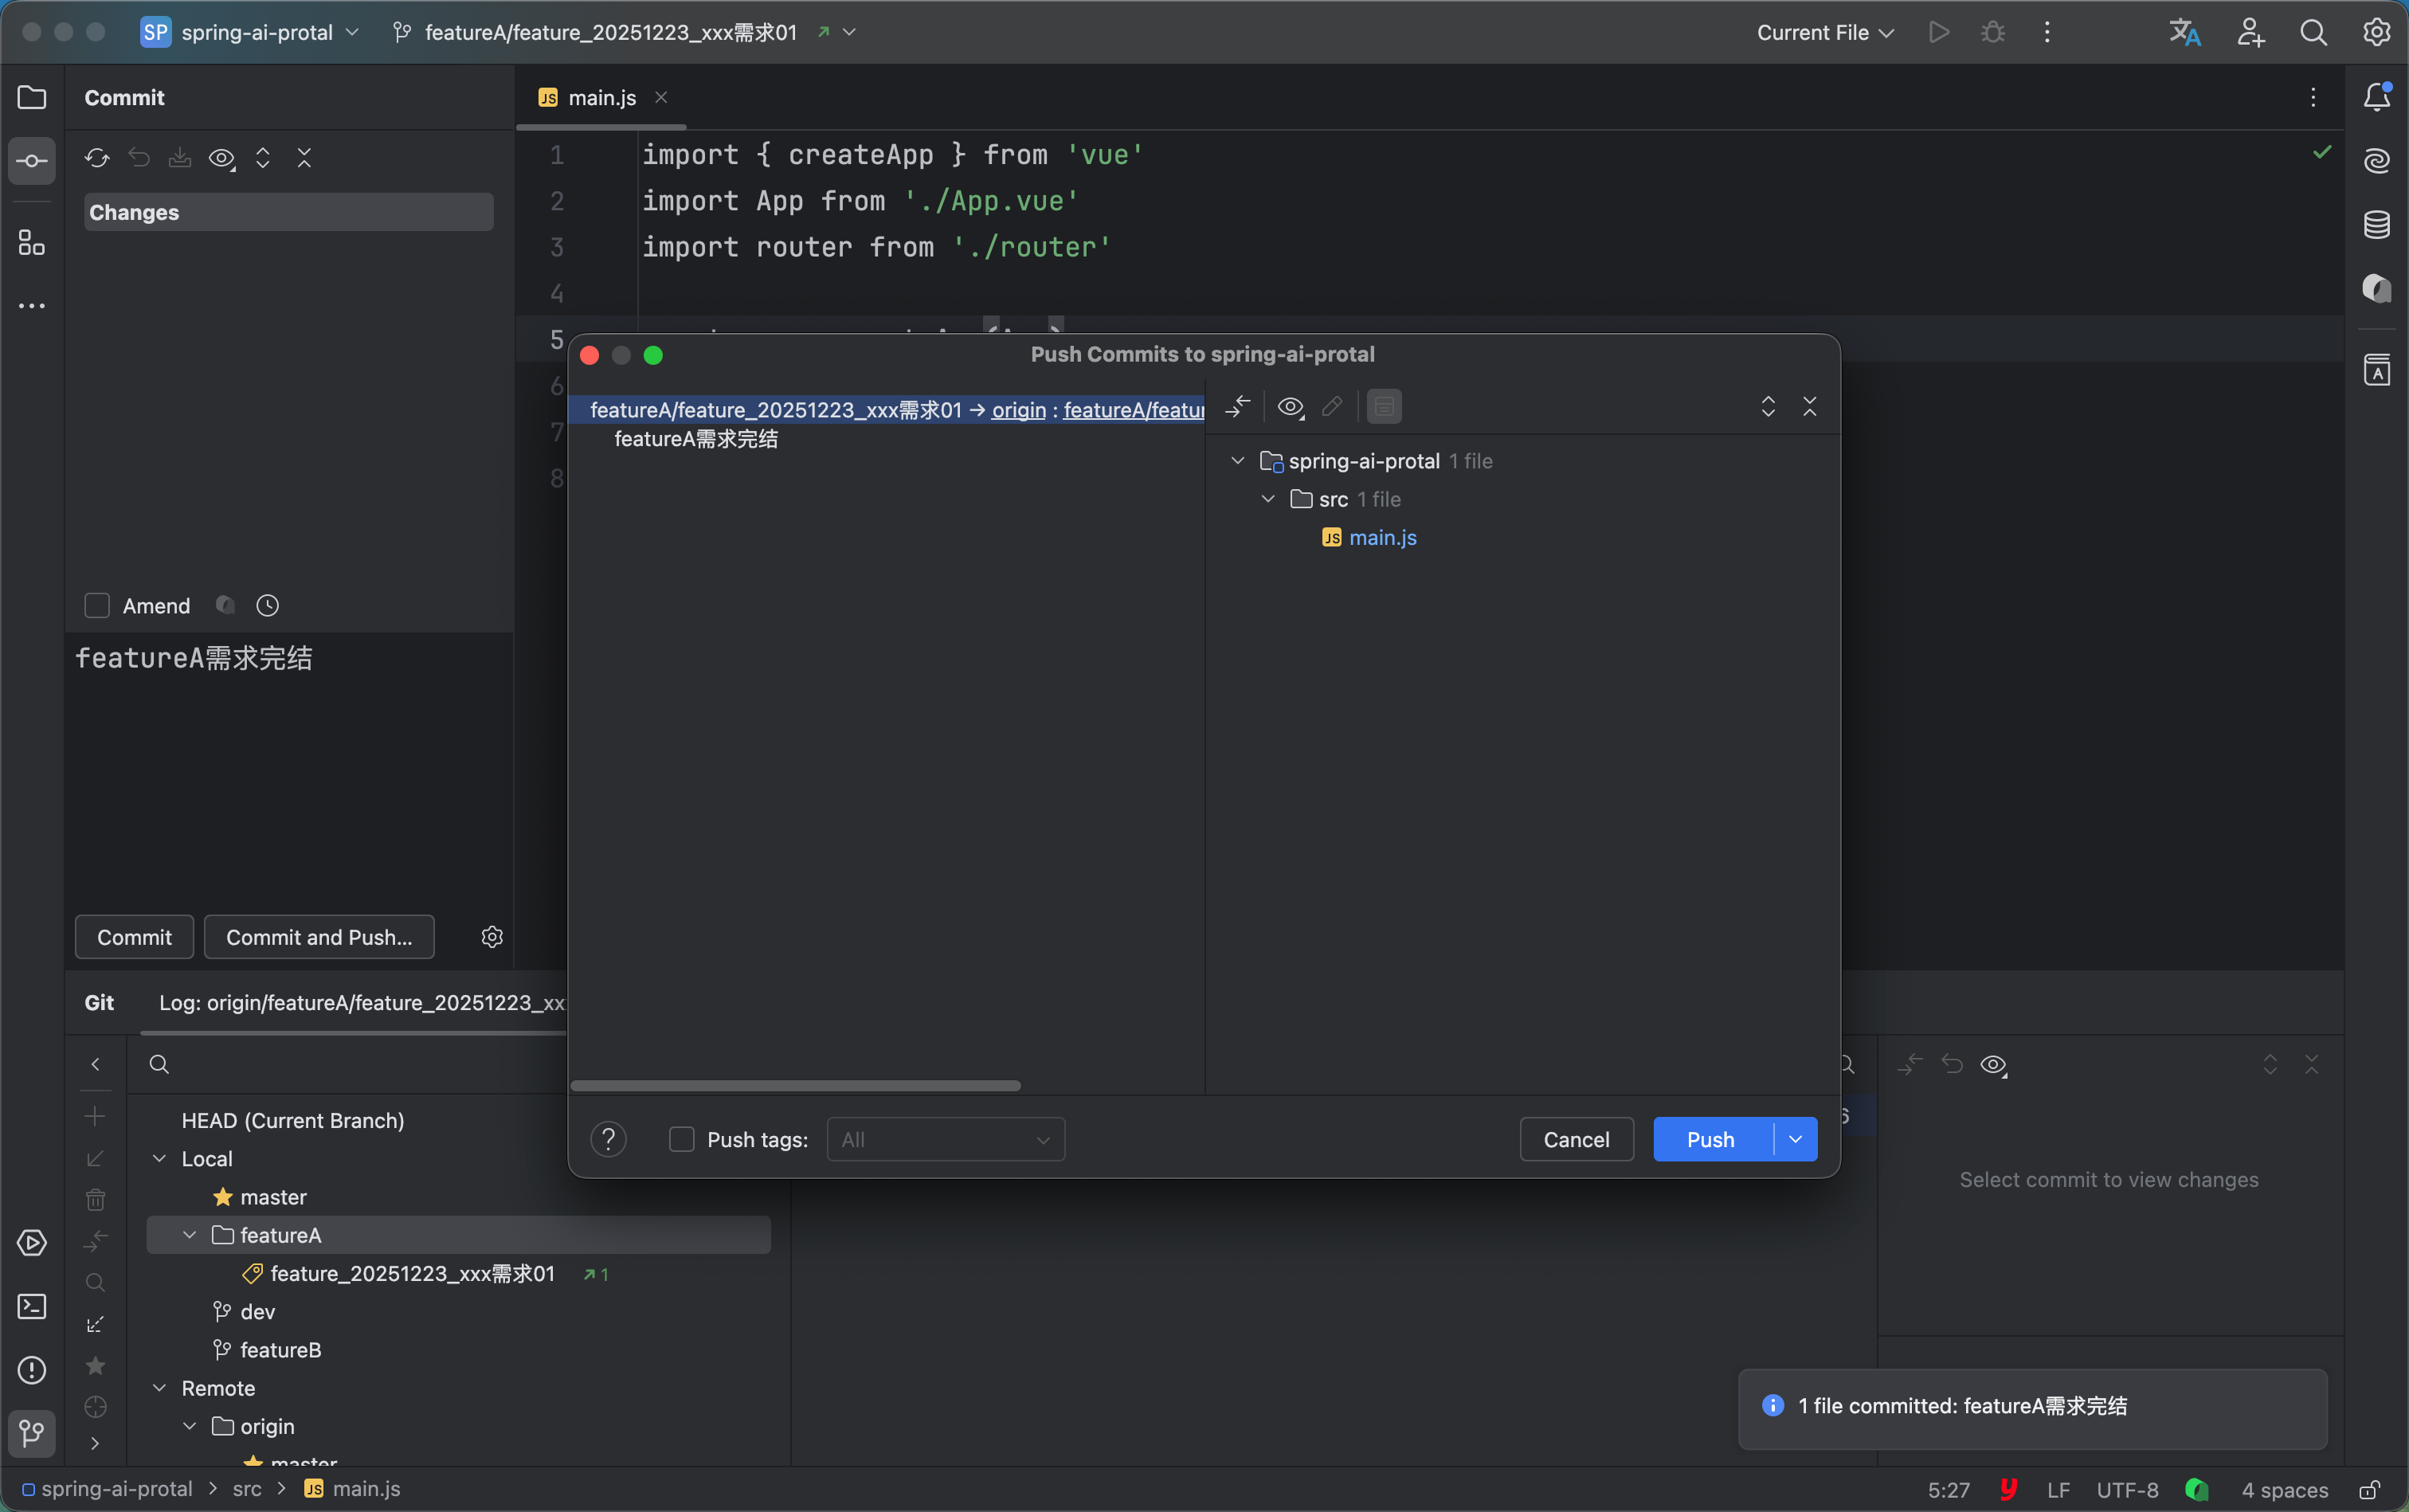Click the Debug bug icon in toolbar
Screen dimensions: 2409x1512
[1992, 32]
